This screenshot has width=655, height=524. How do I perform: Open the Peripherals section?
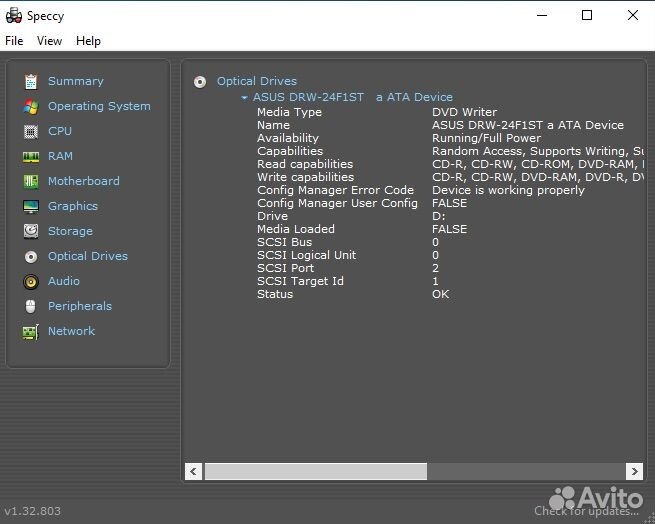pos(80,306)
